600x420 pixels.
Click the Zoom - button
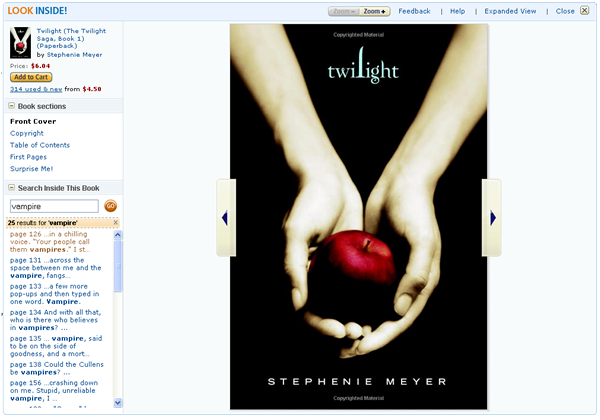344,11
